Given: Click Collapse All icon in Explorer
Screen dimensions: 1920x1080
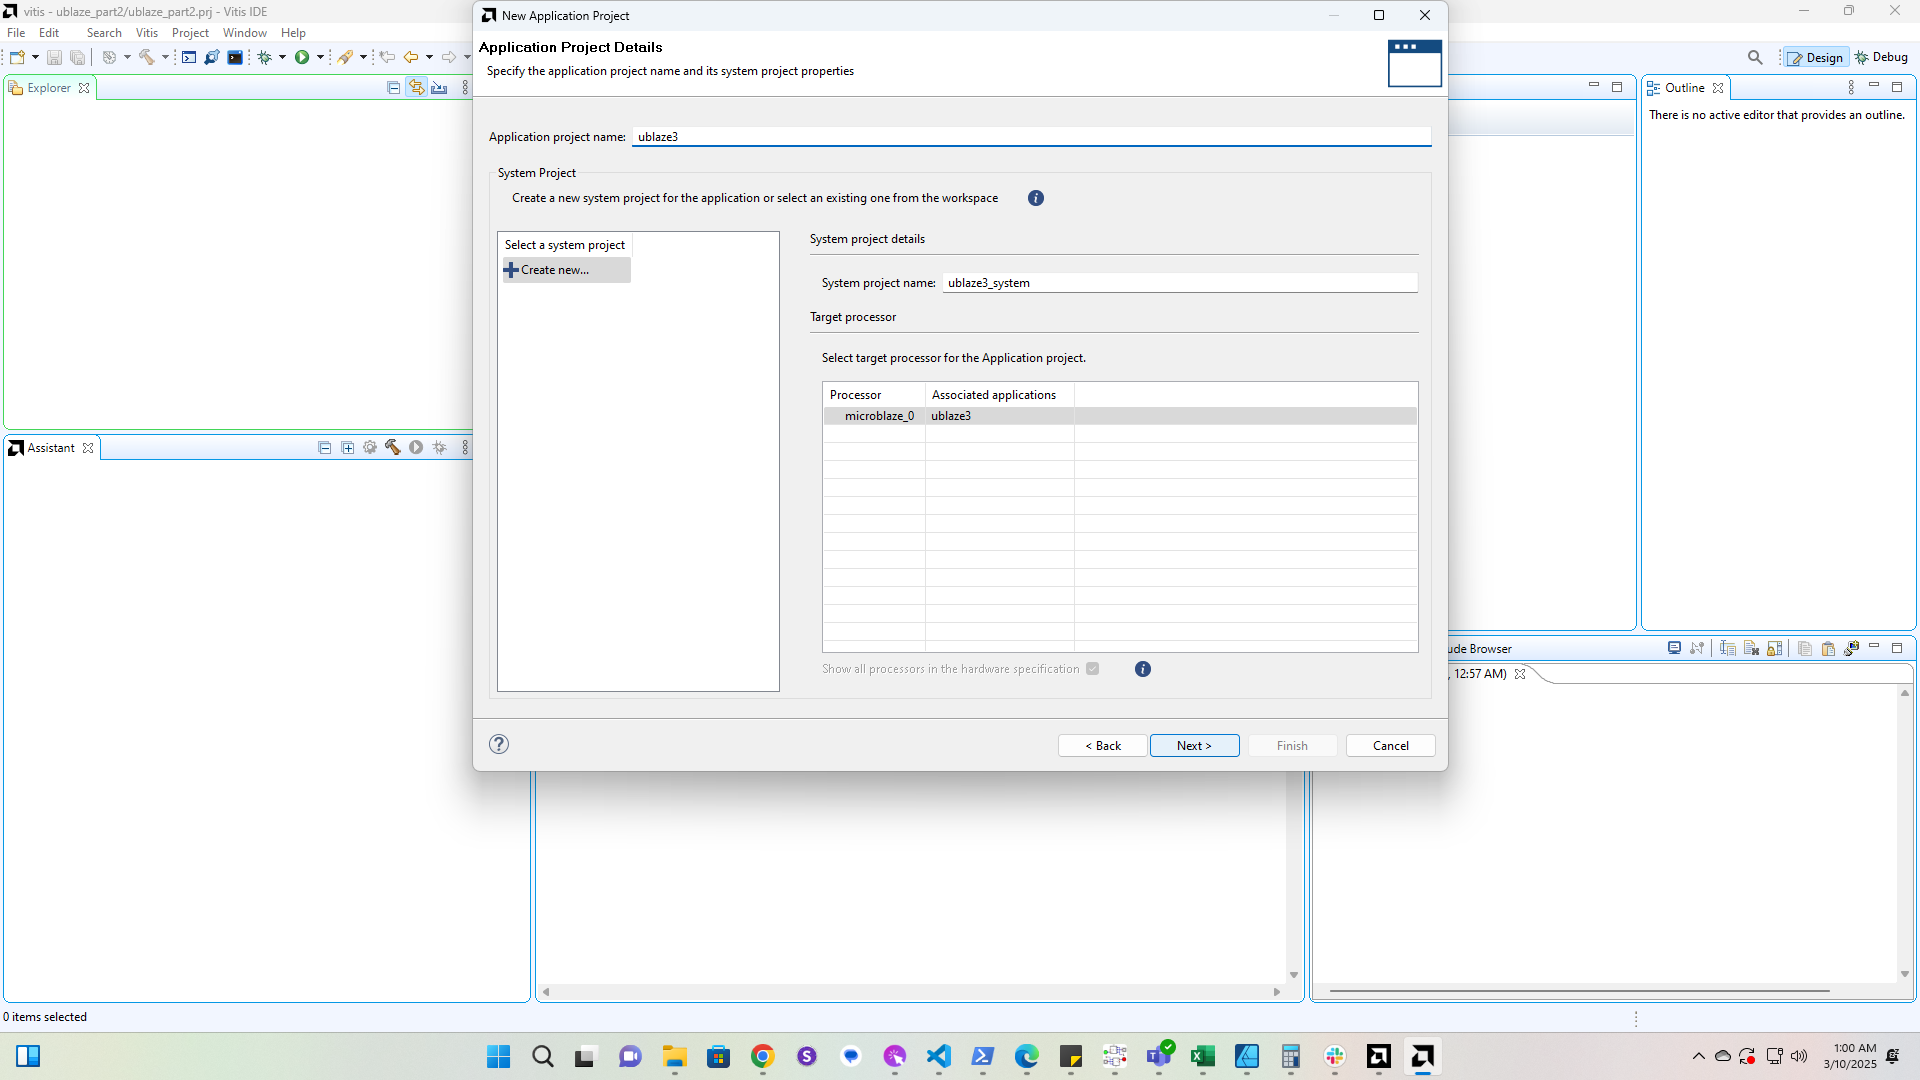Looking at the screenshot, I should click(x=393, y=88).
